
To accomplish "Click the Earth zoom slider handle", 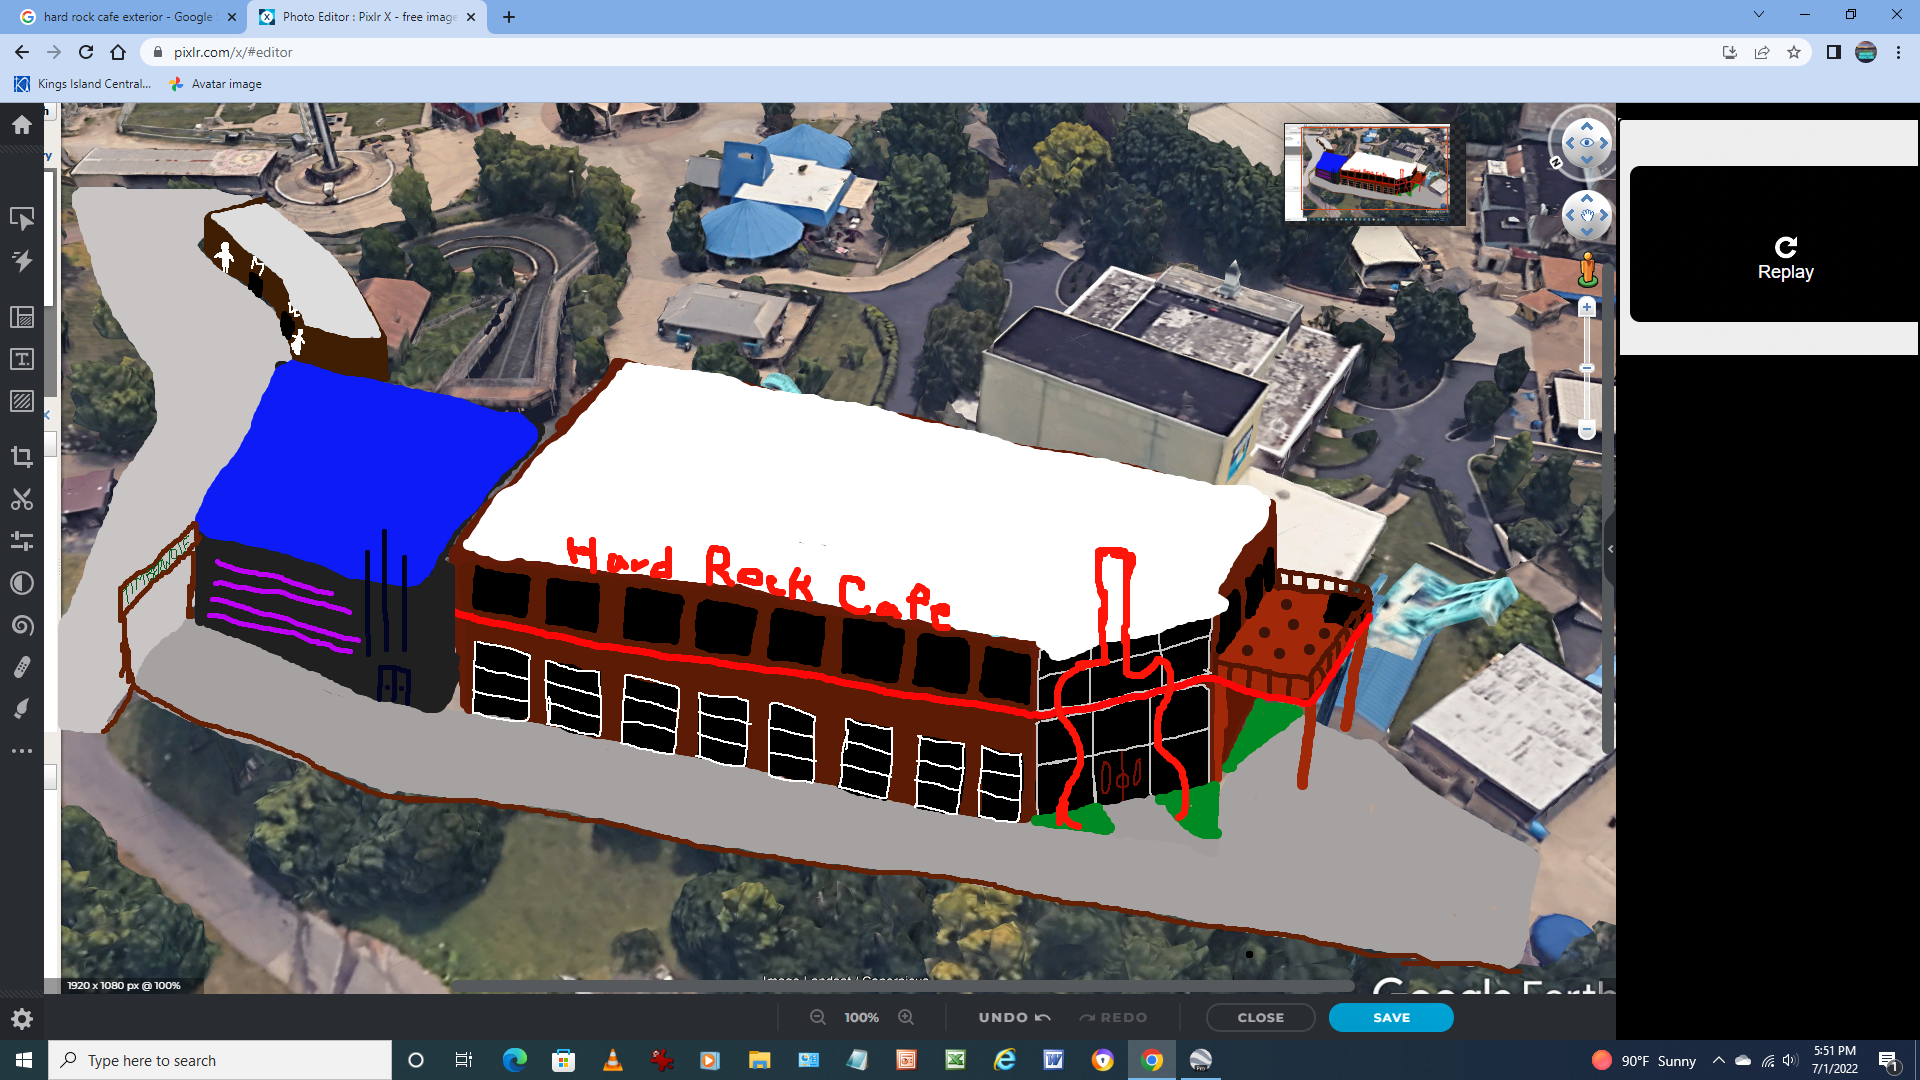I will pyautogui.click(x=1587, y=369).
